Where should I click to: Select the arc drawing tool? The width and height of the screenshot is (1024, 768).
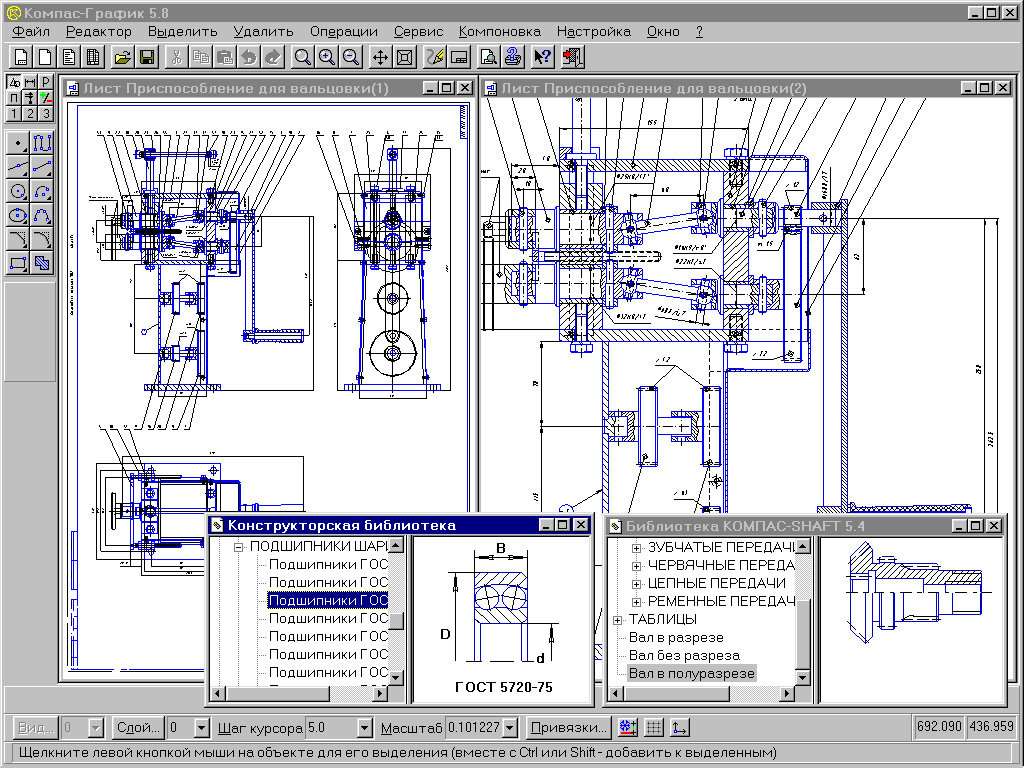coord(42,191)
